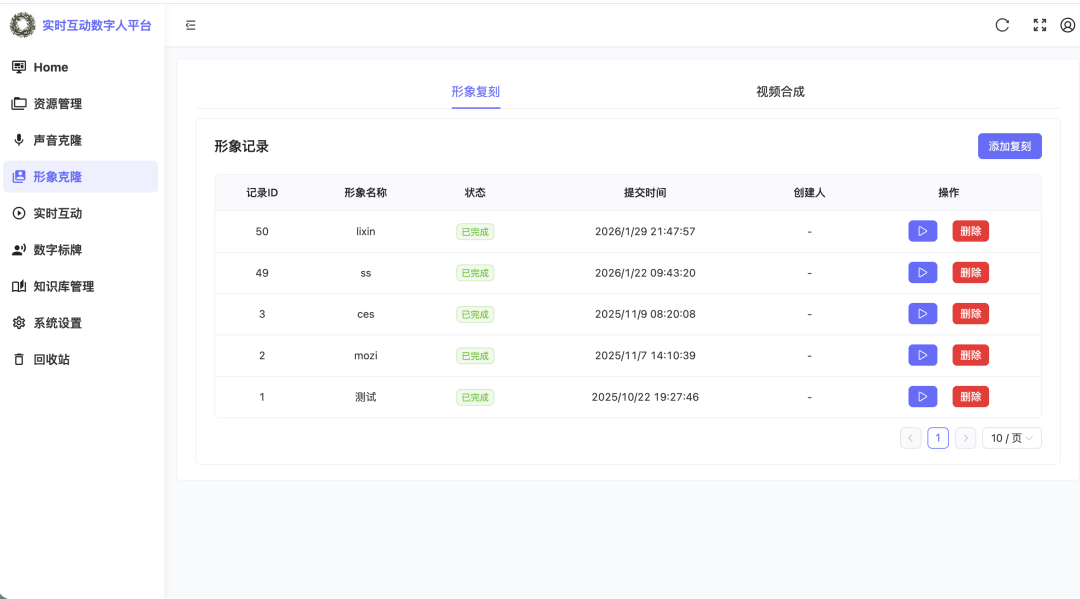Click the previous page chevron in pagination

(910, 437)
